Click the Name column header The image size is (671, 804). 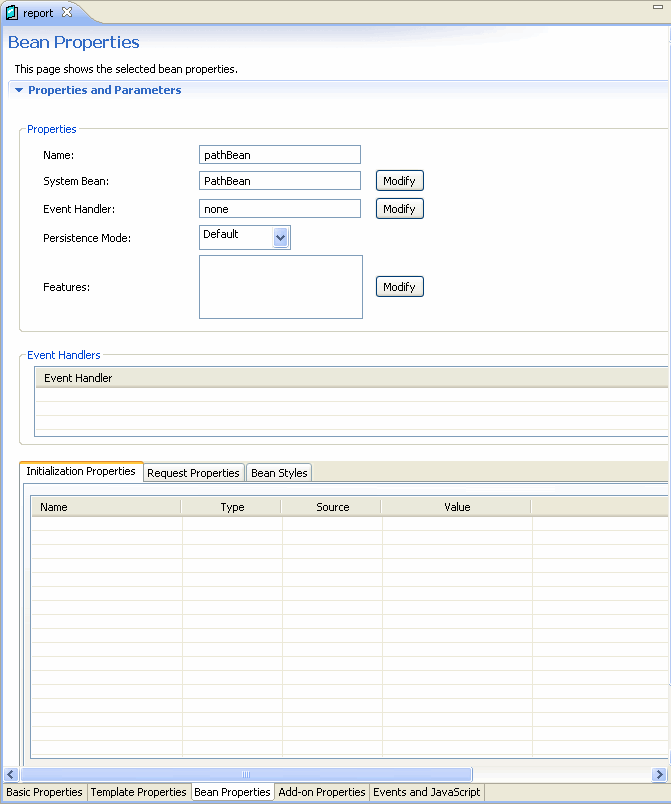106,507
